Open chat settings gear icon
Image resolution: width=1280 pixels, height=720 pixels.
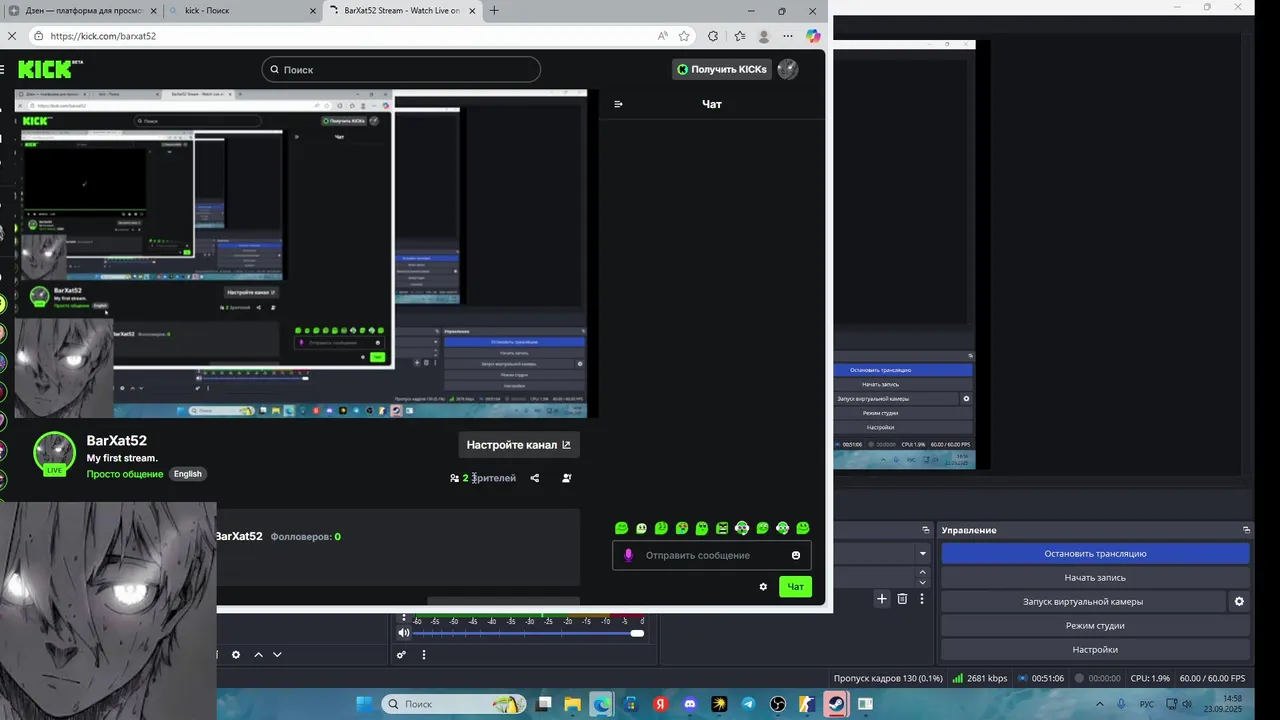[x=763, y=587]
